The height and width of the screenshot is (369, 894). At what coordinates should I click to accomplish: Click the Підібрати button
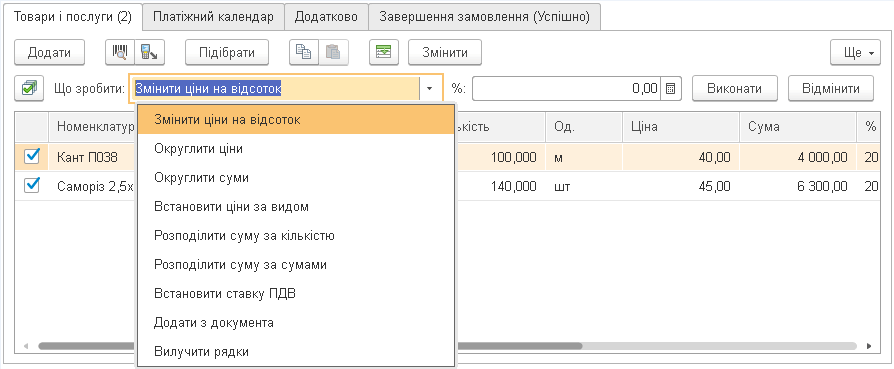point(227,53)
